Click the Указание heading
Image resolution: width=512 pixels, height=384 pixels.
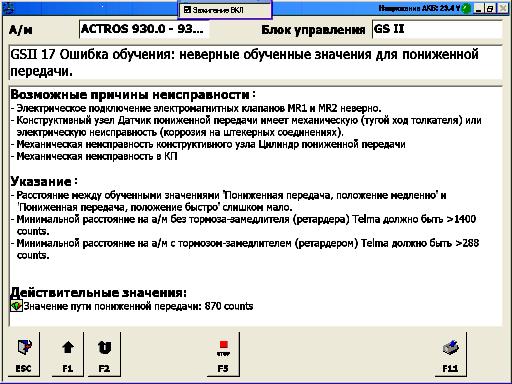[44, 182]
